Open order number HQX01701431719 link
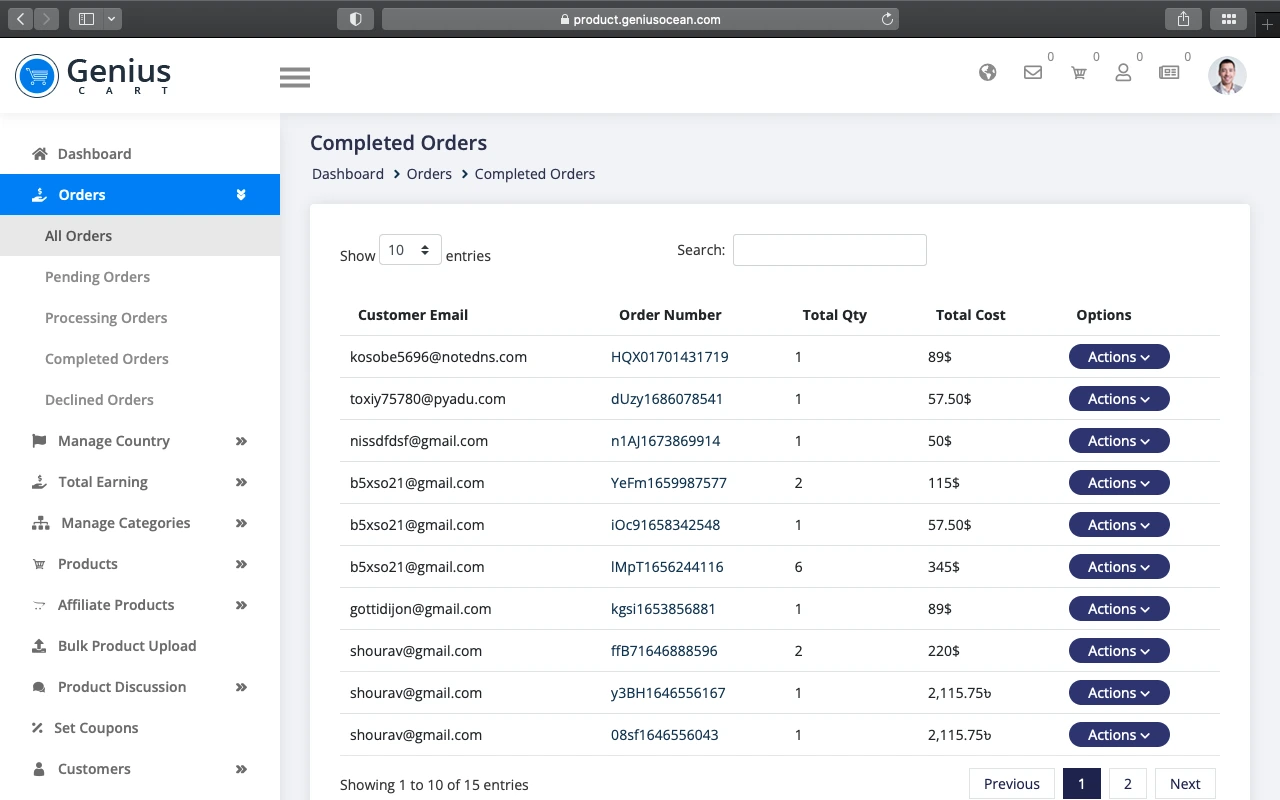The width and height of the screenshot is (1280, 800). pyautogui.click(x=669, y=357)
